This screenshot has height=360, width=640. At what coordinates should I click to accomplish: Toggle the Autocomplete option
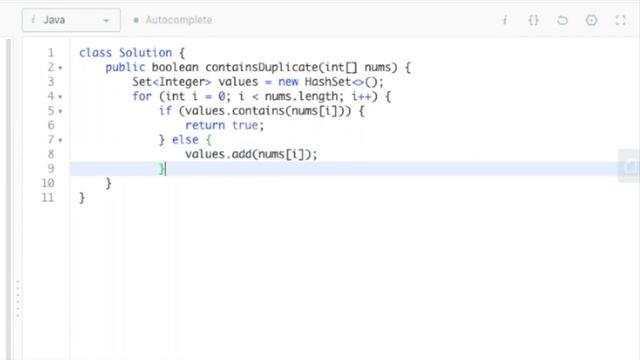click(x=173, y=20)
